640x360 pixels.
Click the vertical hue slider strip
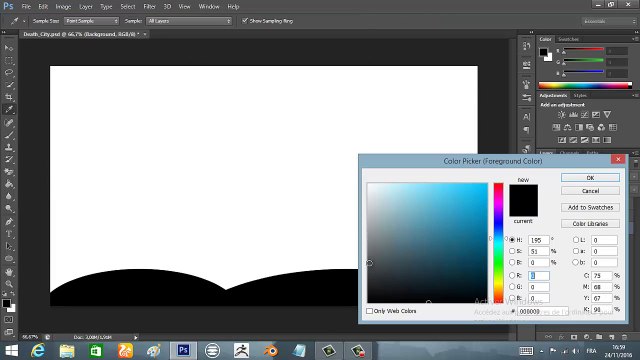498,243
